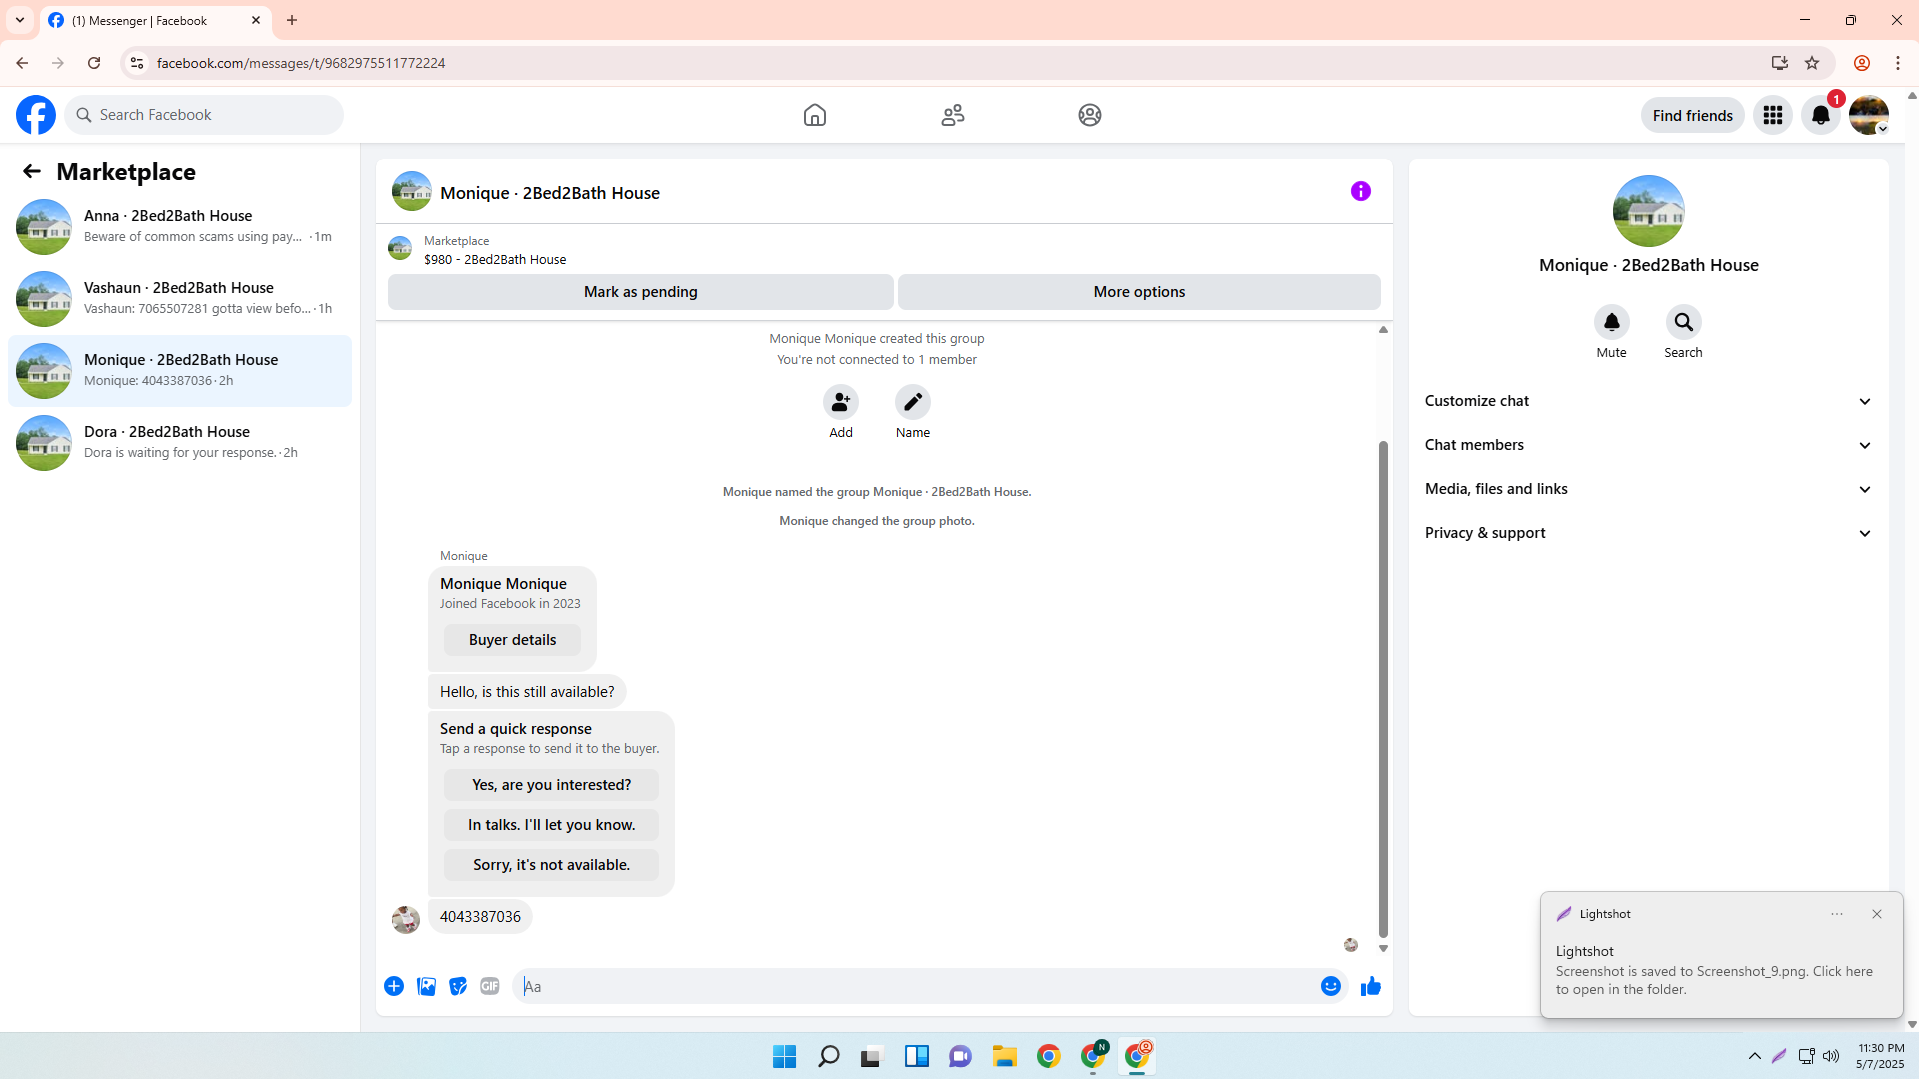Viewport: 1919px width, 1079px height.
Task: Search in conversation magnifier icon
Action: click(x=1684, y=322)
